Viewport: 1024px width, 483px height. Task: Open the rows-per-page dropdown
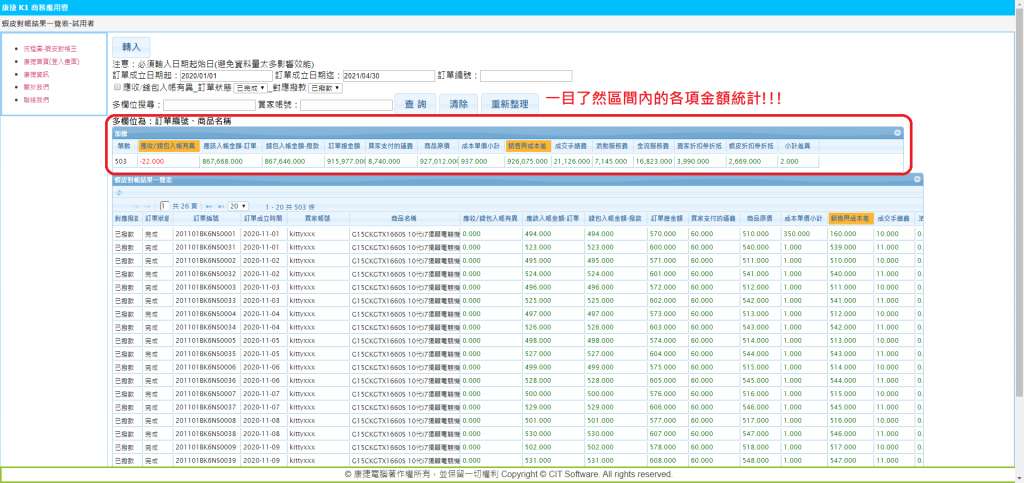pos(237,204)
